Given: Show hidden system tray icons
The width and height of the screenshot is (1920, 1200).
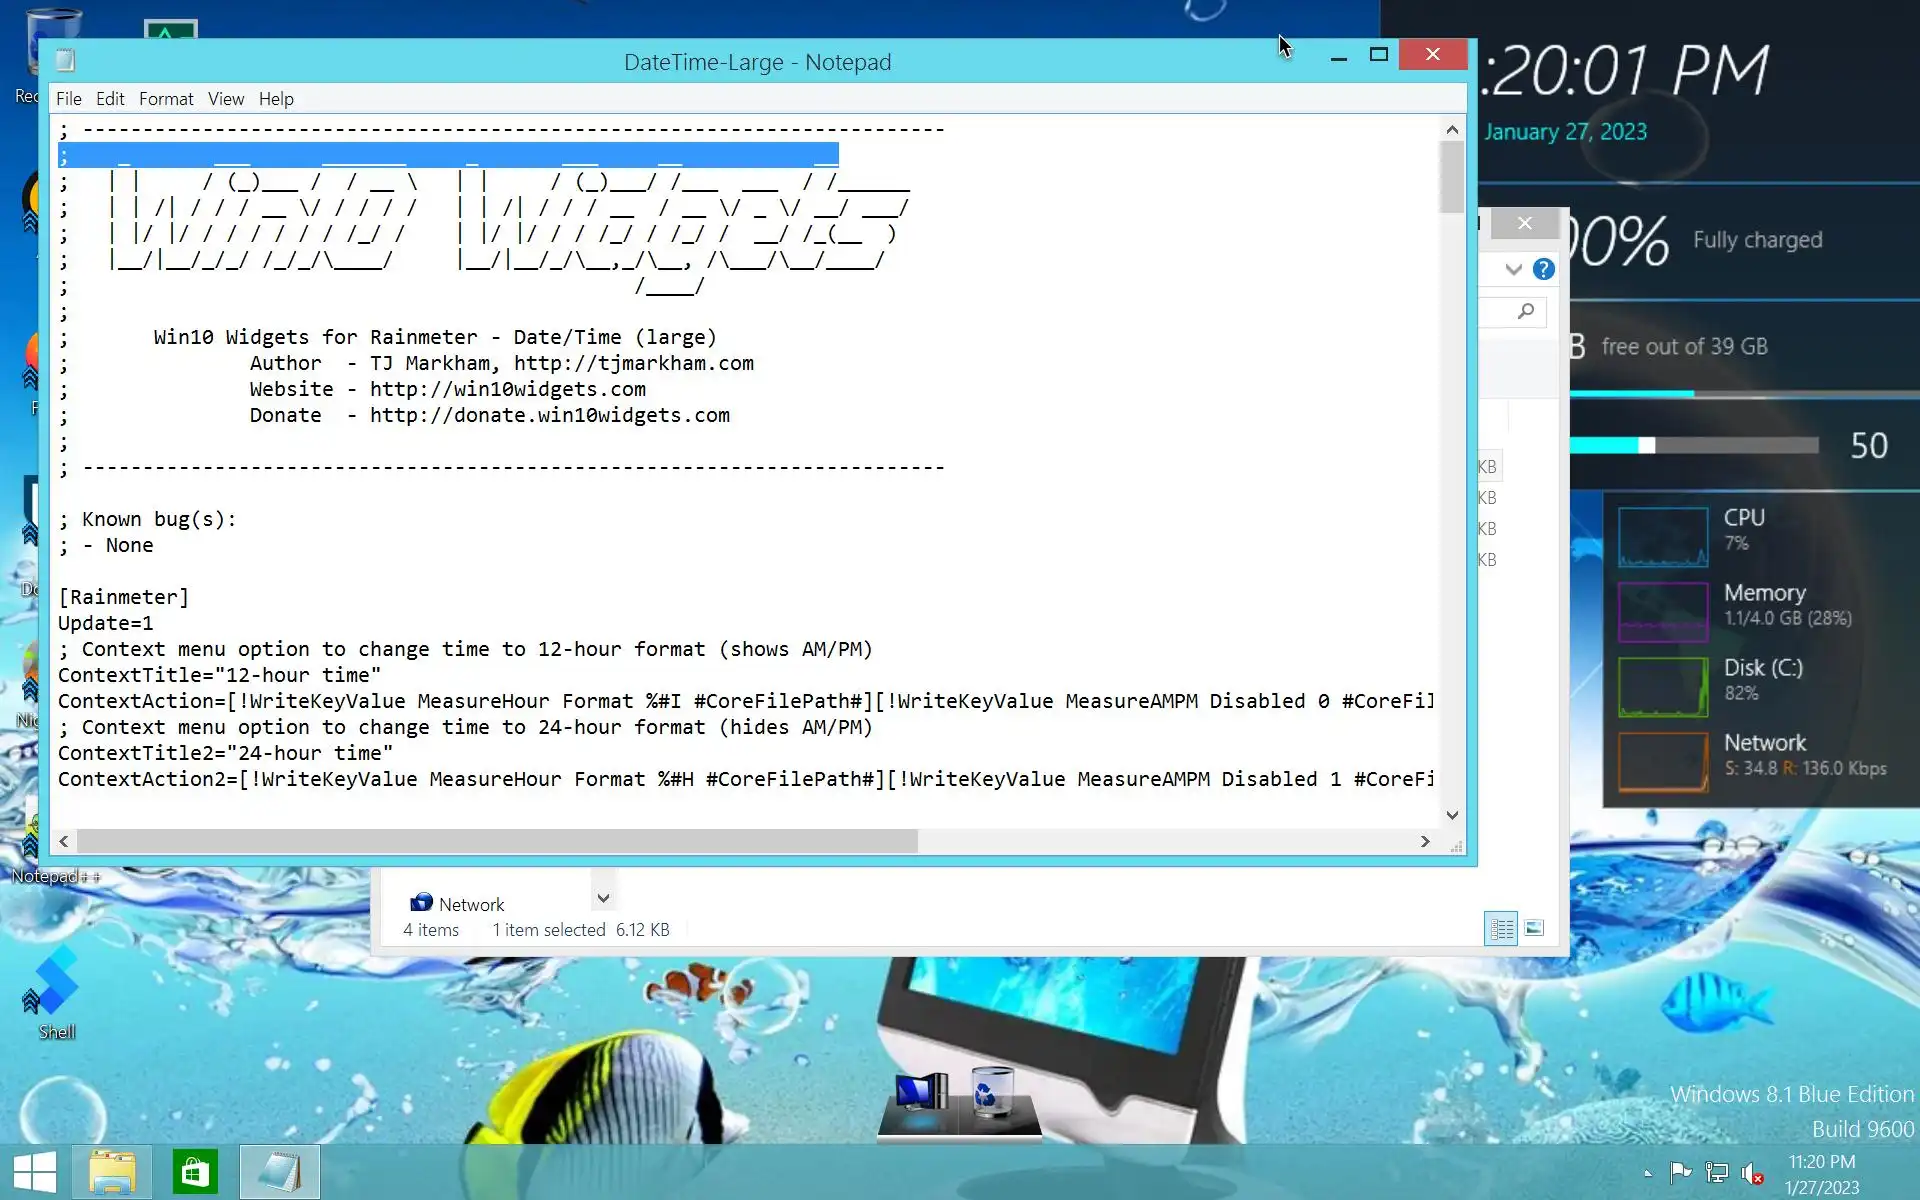Looking at the screenshot, I should [1648, 1173].
